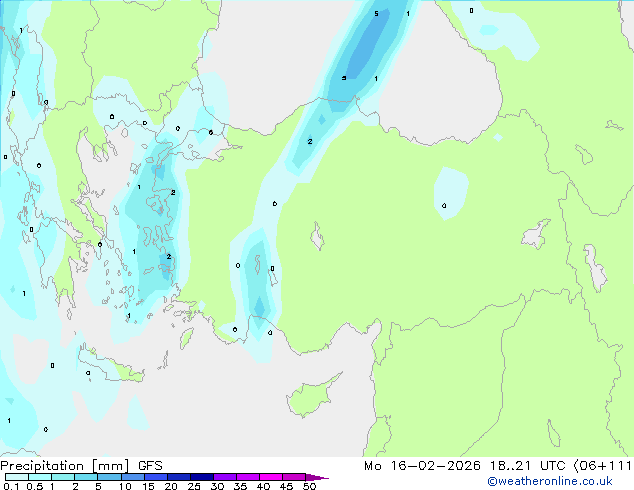Image resolution: width=634 pixels, height=490 pixels.
Task: Click the "10" legend scale label
Action: tap(125, 486)
